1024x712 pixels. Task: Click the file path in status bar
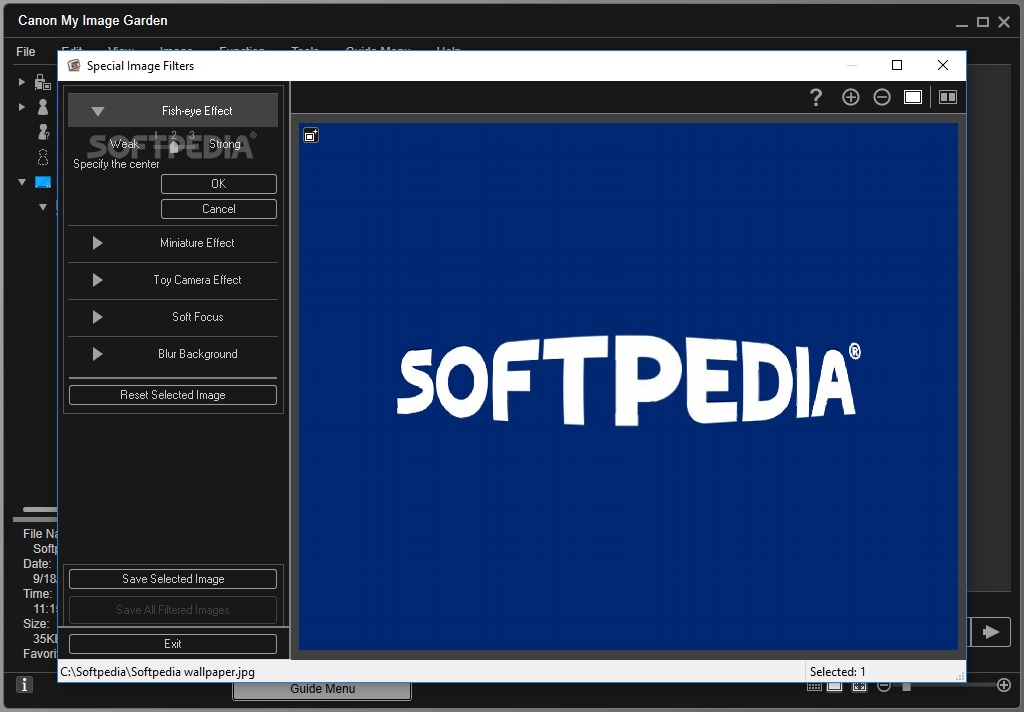point(157,672)
